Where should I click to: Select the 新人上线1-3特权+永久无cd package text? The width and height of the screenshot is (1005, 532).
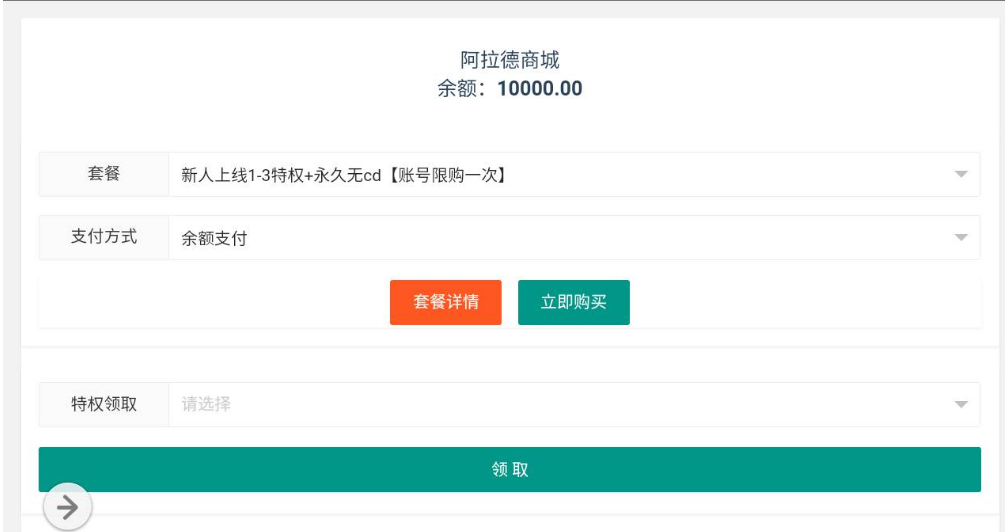282,175
